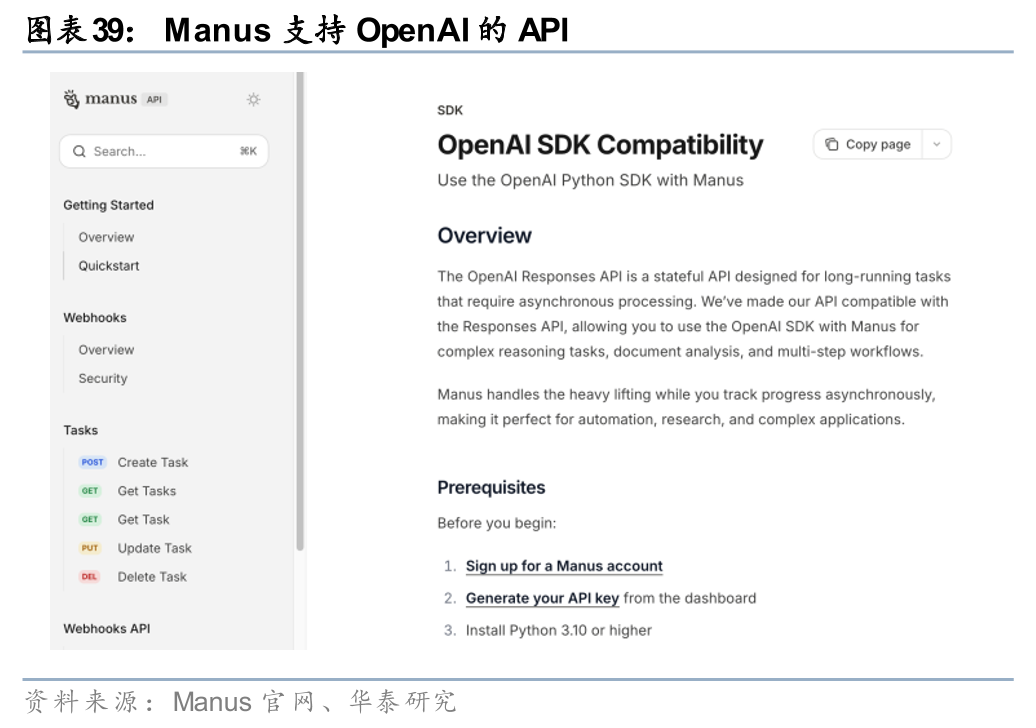Click the text Before you begin:

tap(497, 523)
